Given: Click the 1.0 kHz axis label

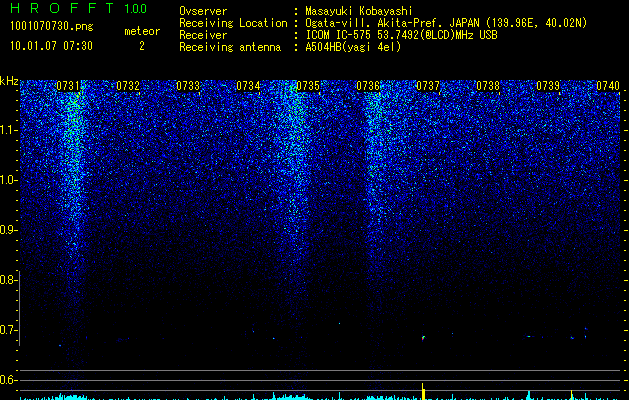Looking at the screenshot, I should 9,180.
